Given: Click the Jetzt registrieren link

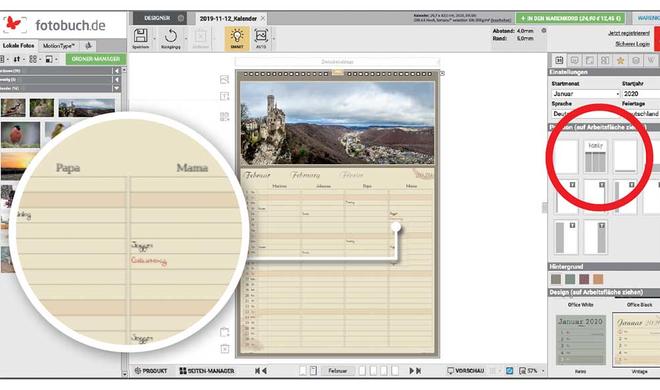Looking at the screenshot, I should point(629,33).
